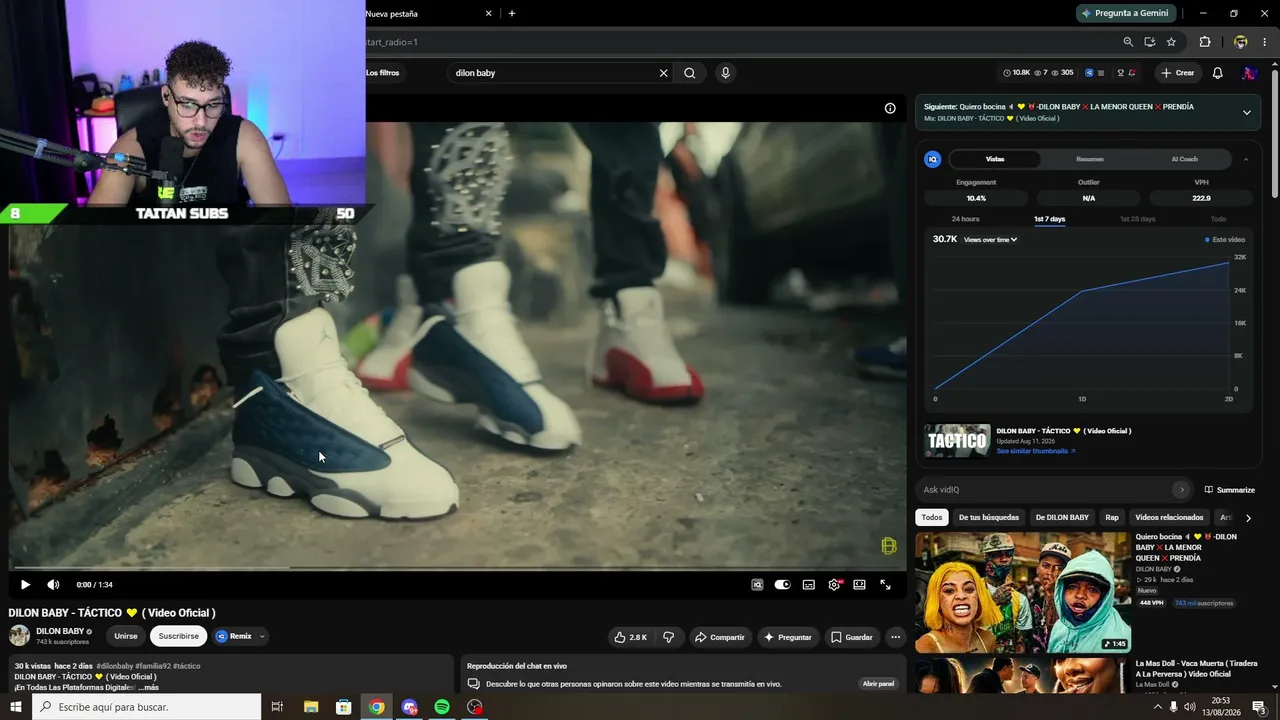Open Spotify from the taskbar

[x=442, y=707]
